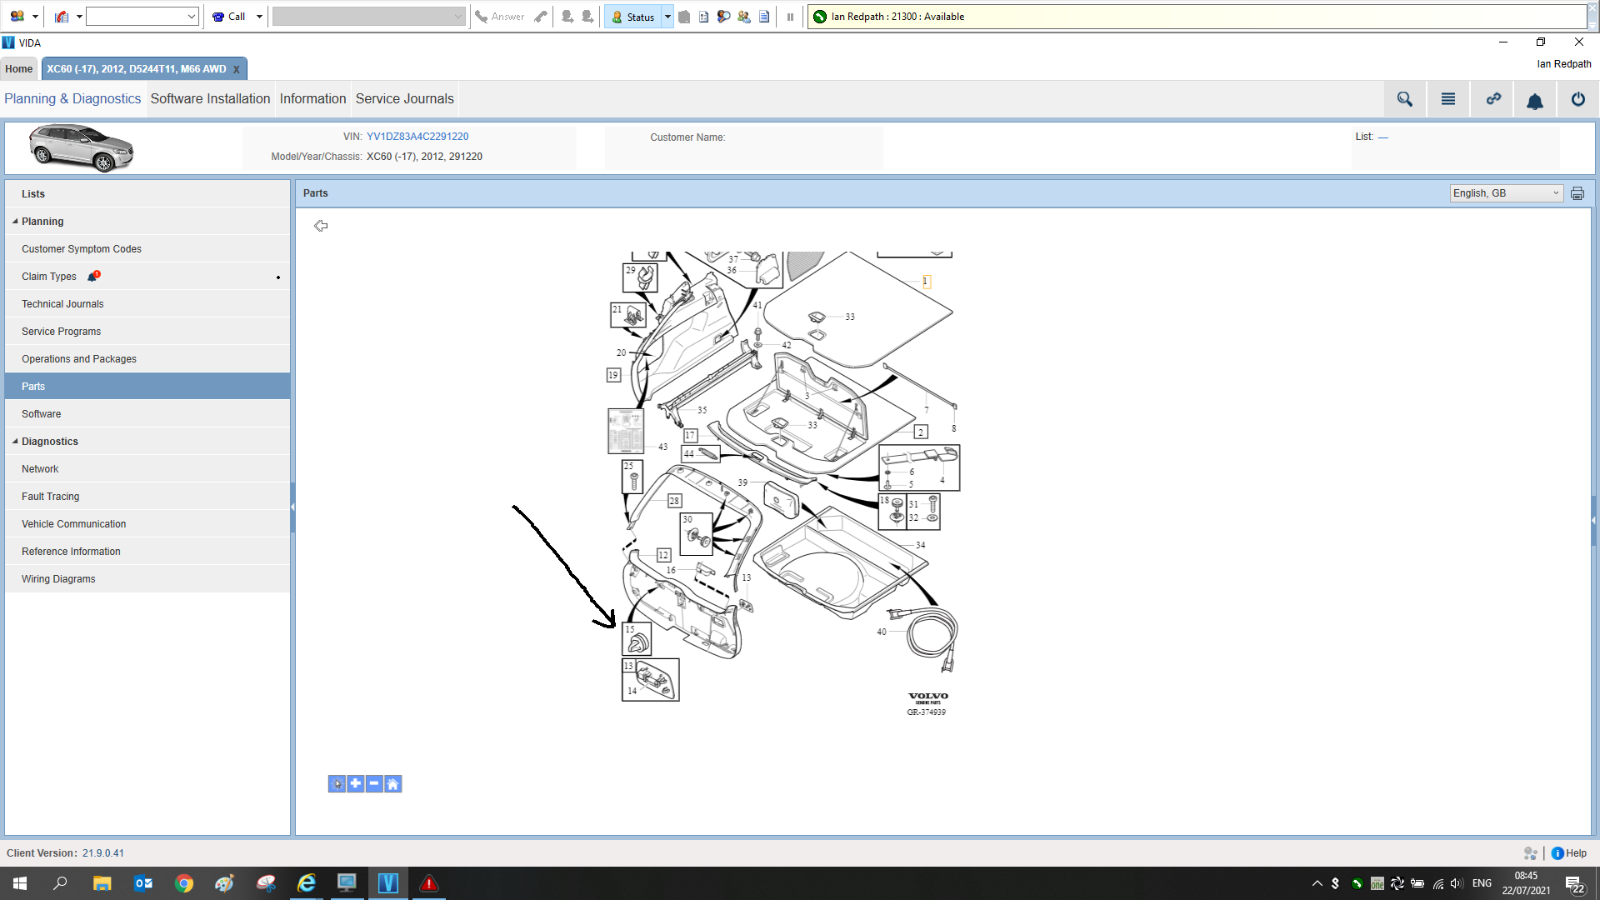Click the VIN number link
Screen dimensions: 1600x900
417,137
